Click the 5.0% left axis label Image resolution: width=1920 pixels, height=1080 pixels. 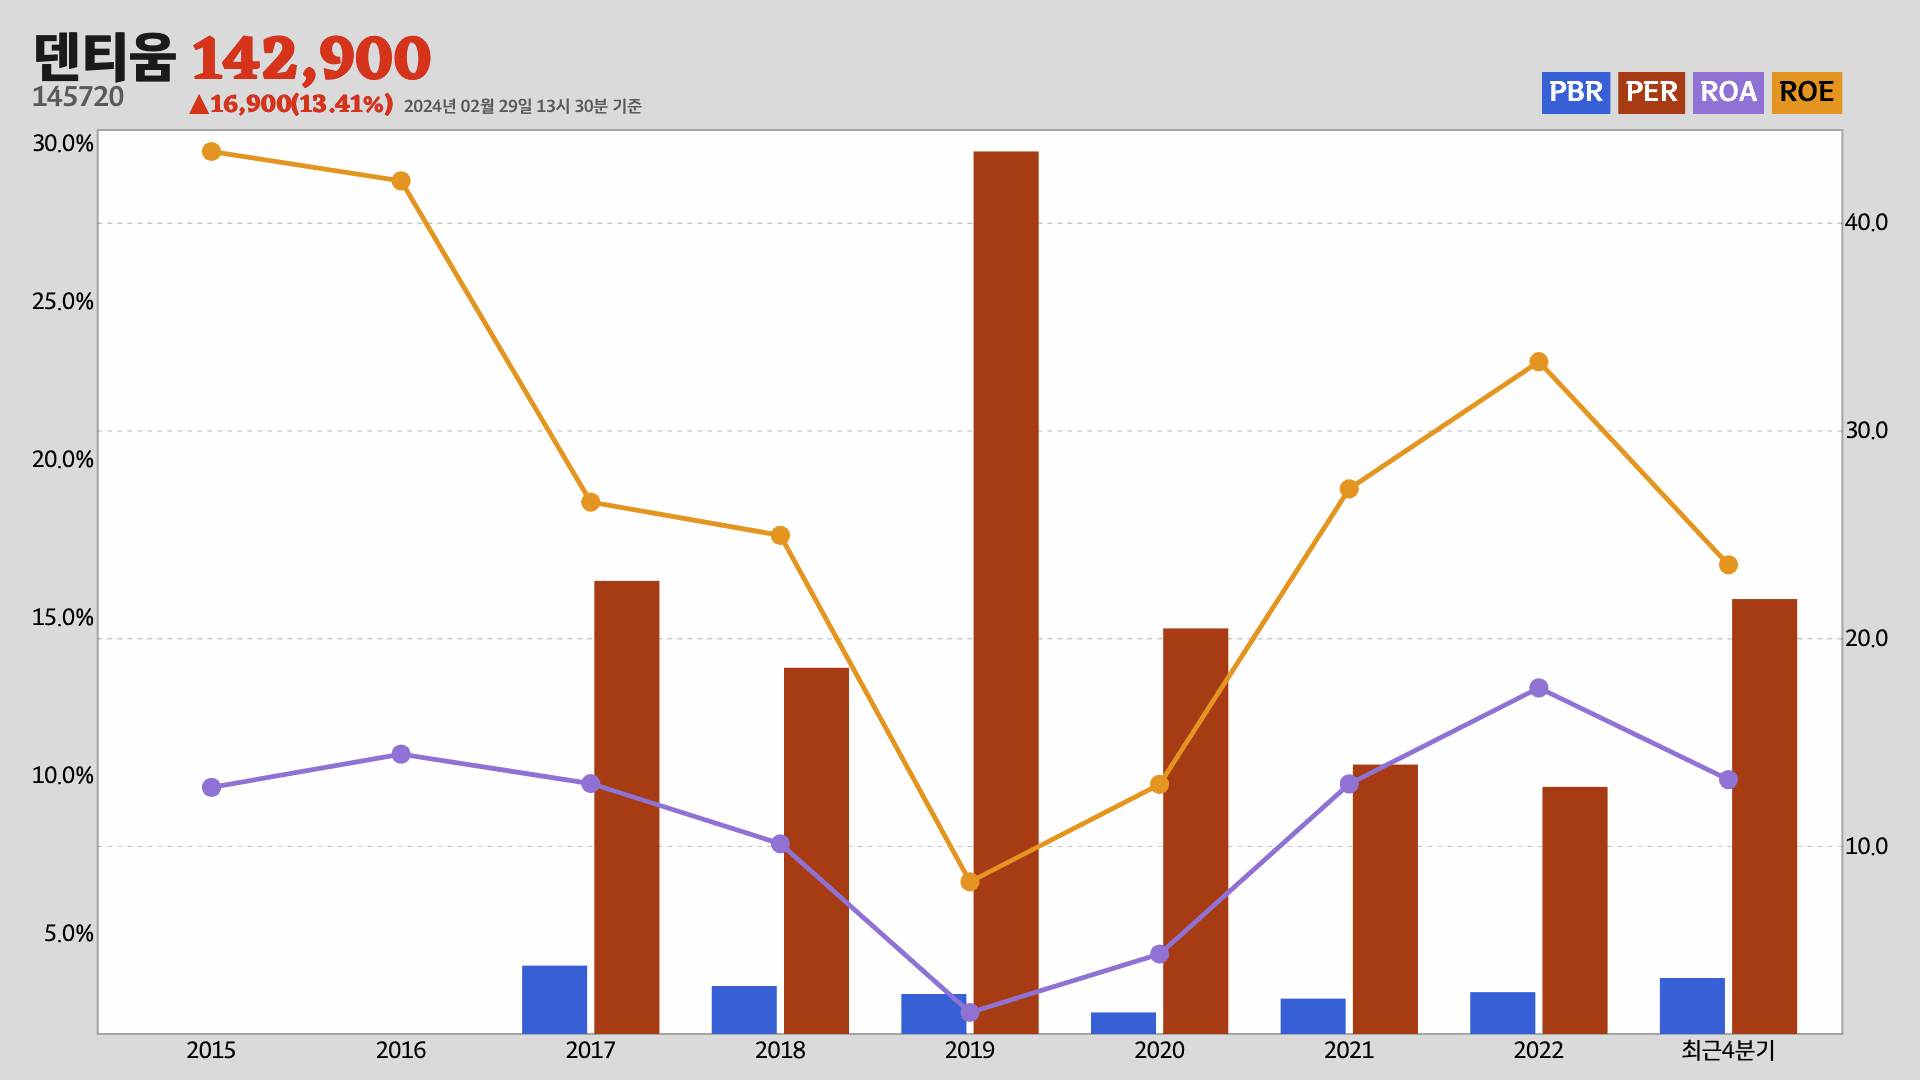69,934
